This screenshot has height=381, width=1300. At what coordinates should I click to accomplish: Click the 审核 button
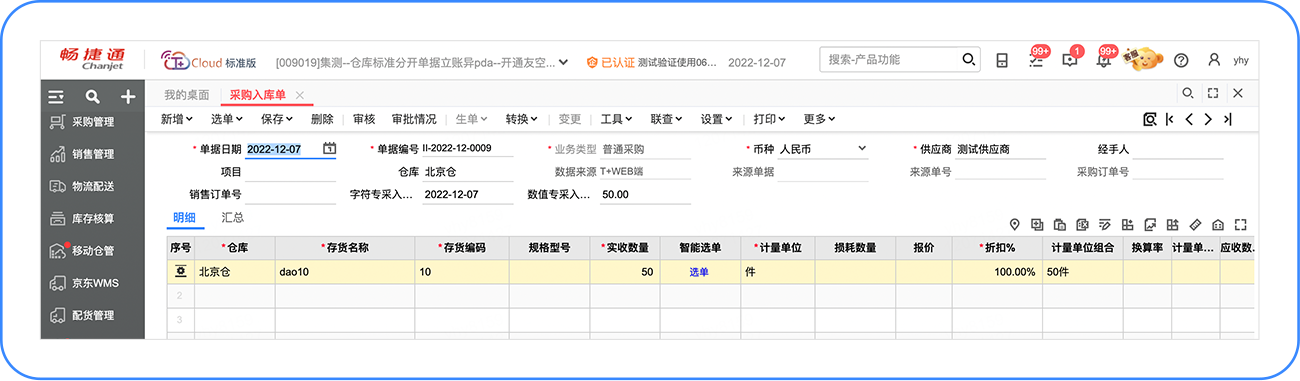click(364, 119)
